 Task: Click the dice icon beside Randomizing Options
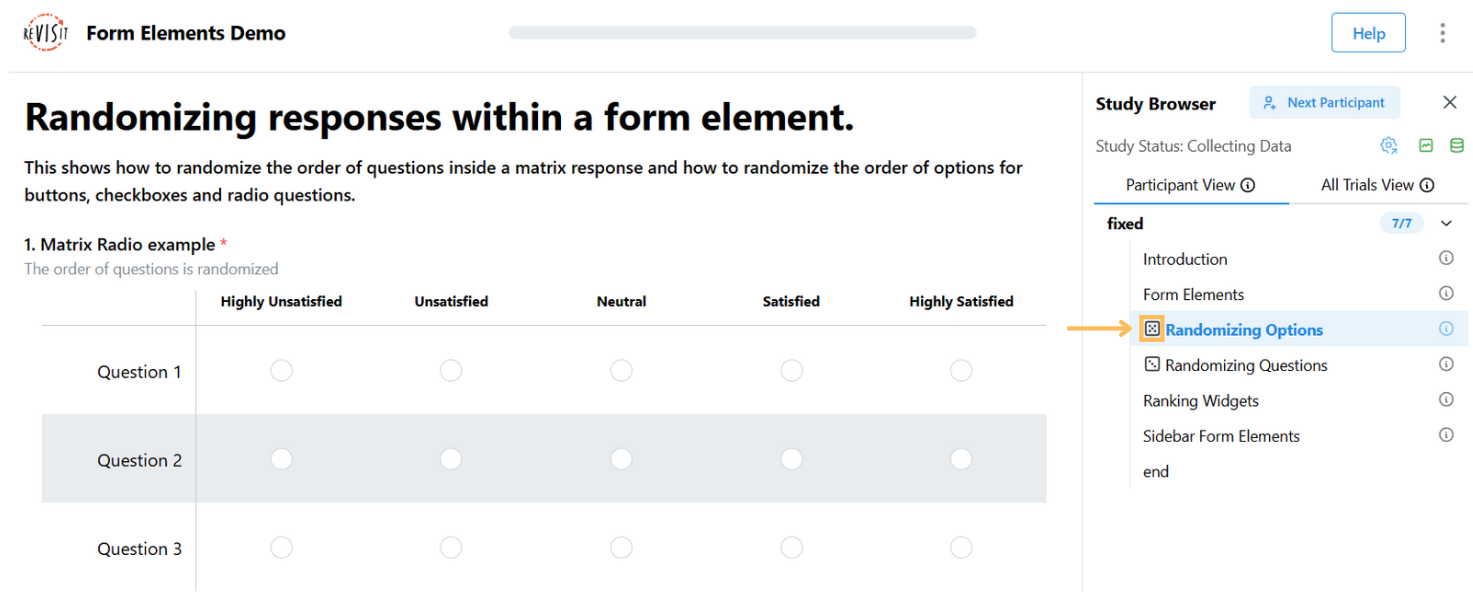(1152, 329)
